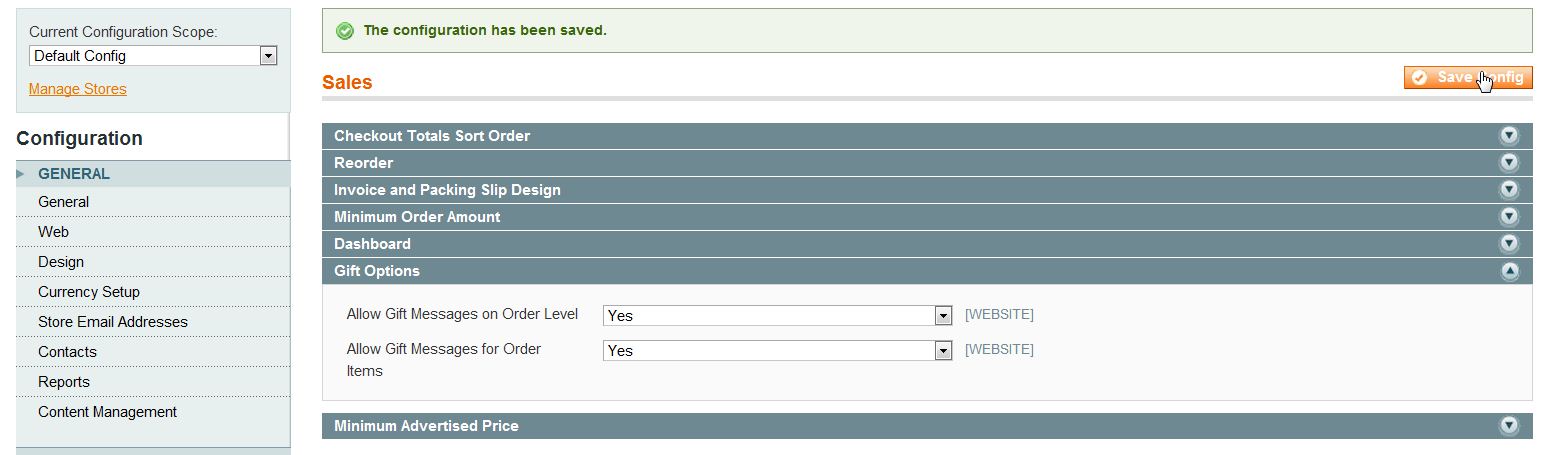The height and width of the screenshot is (455, 1549).
Task: Toggle the GENERAL group in sidebar
Action: (74, 174)
